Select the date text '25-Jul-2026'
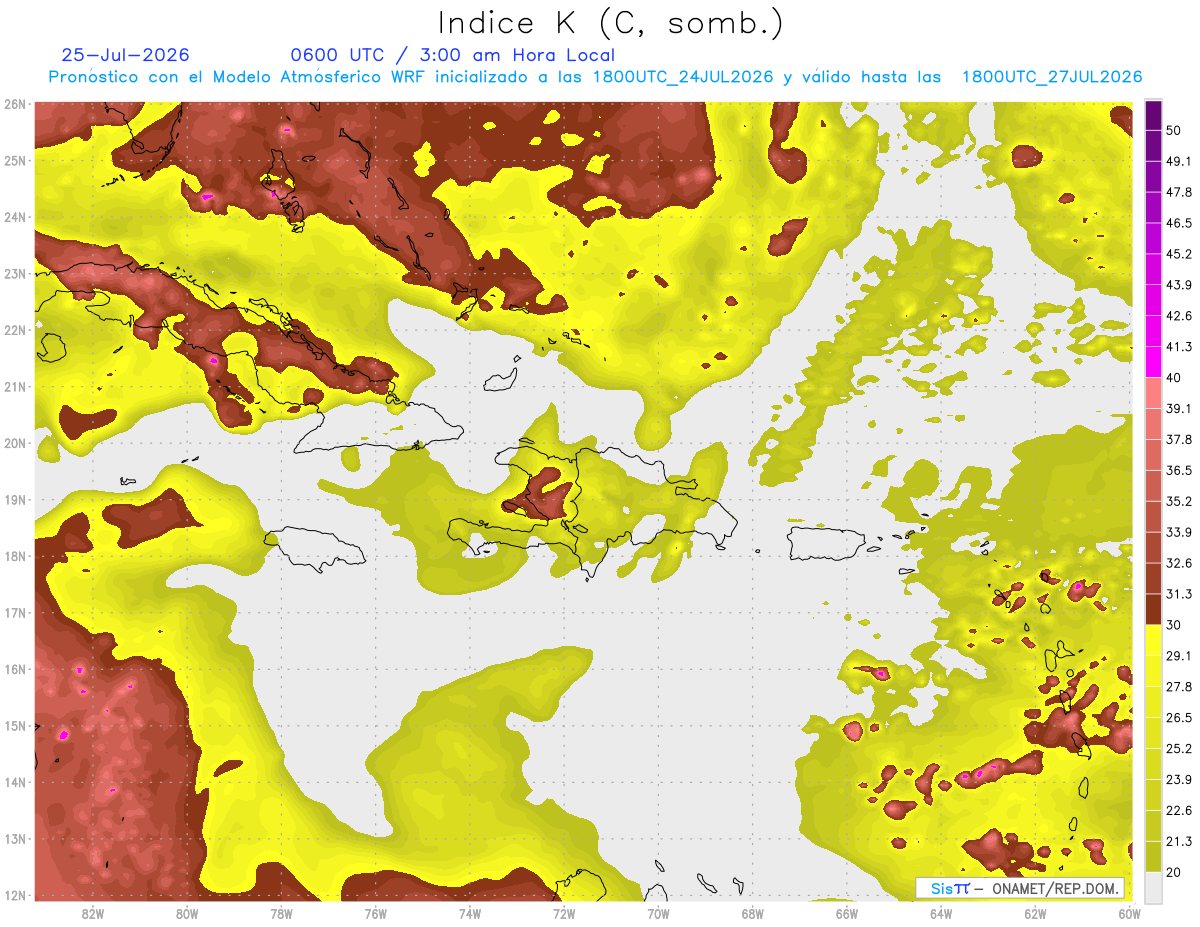1200x927 pixels. point(125,55)
